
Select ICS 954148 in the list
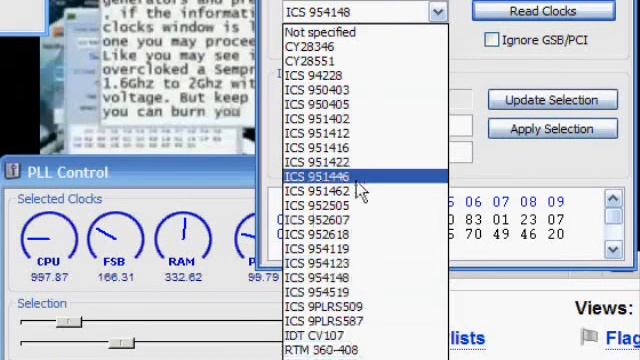point(365,278)
